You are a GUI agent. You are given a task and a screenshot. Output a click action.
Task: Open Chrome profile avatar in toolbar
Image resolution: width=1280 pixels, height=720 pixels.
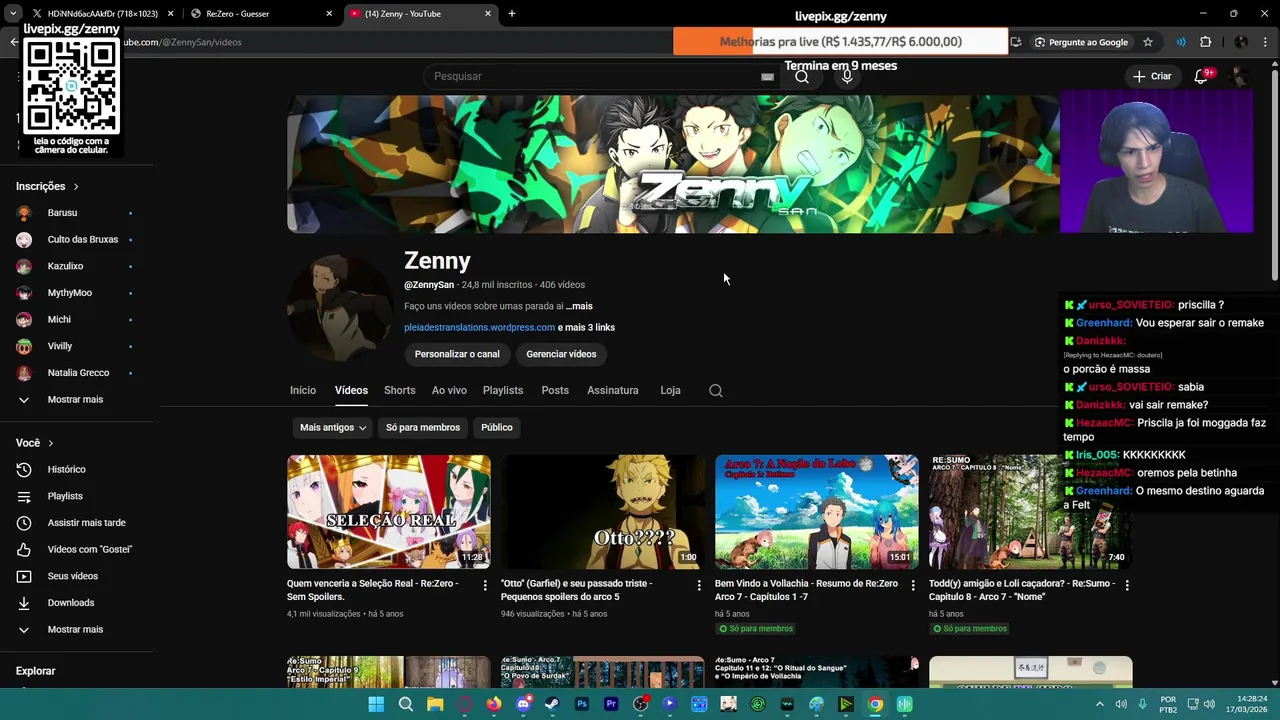[x=1241, y=42]
